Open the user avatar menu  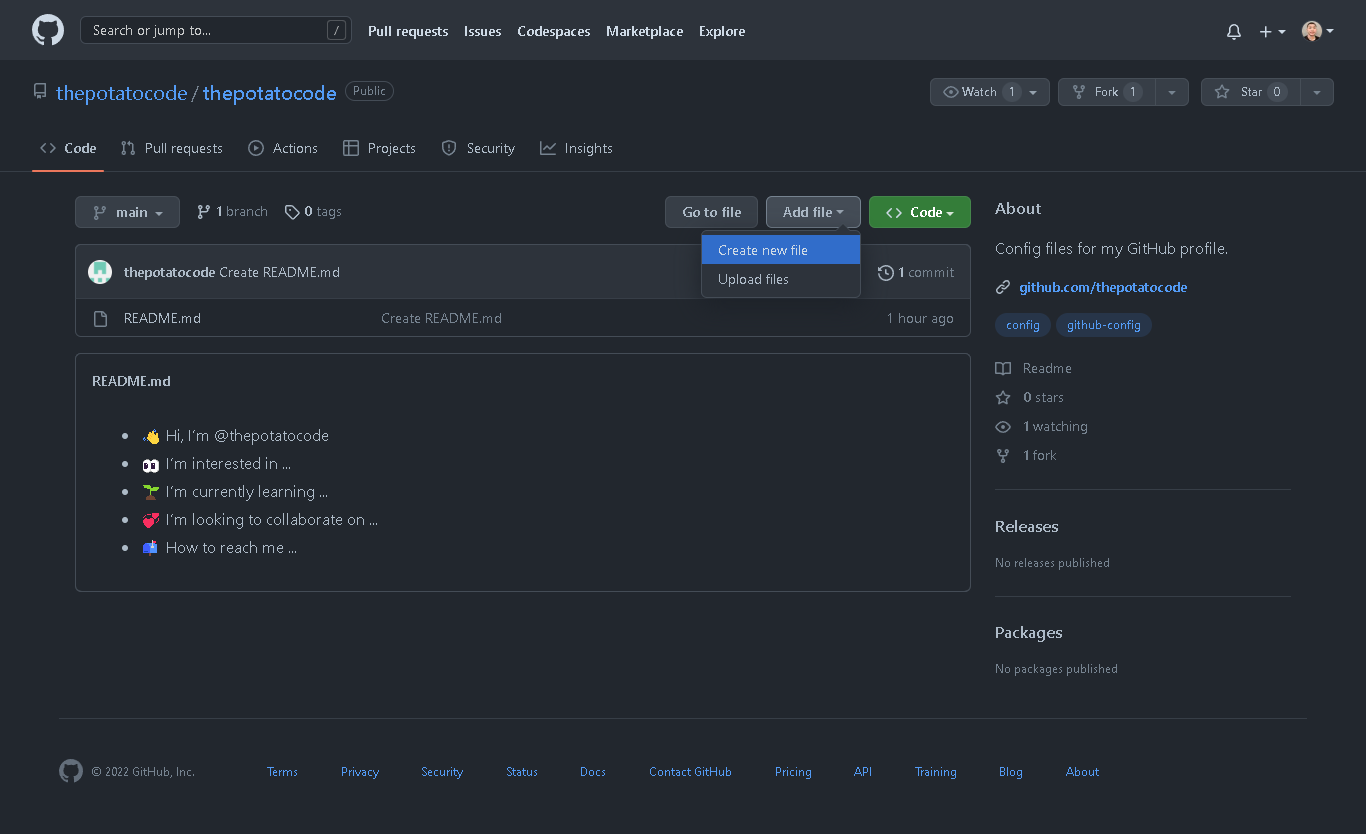pyautogui.click(x=1318, y=32)
